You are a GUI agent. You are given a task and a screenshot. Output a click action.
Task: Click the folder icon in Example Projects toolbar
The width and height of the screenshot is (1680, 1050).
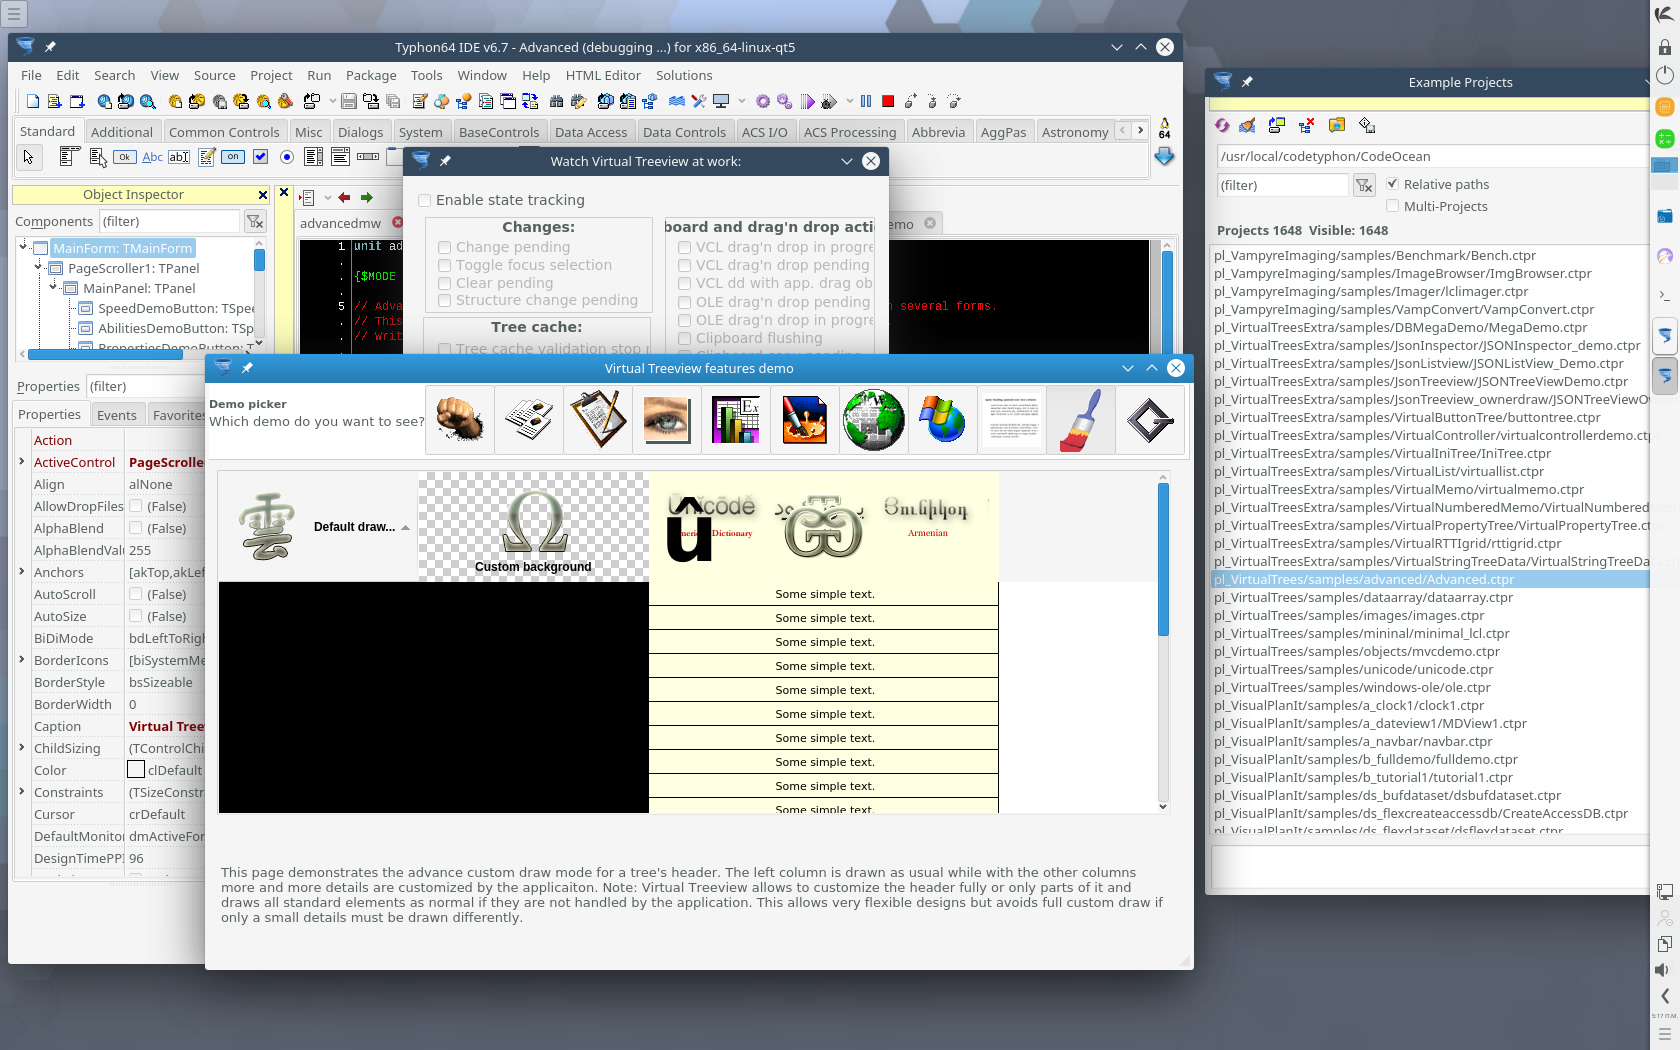click(x=1337, y=125)
